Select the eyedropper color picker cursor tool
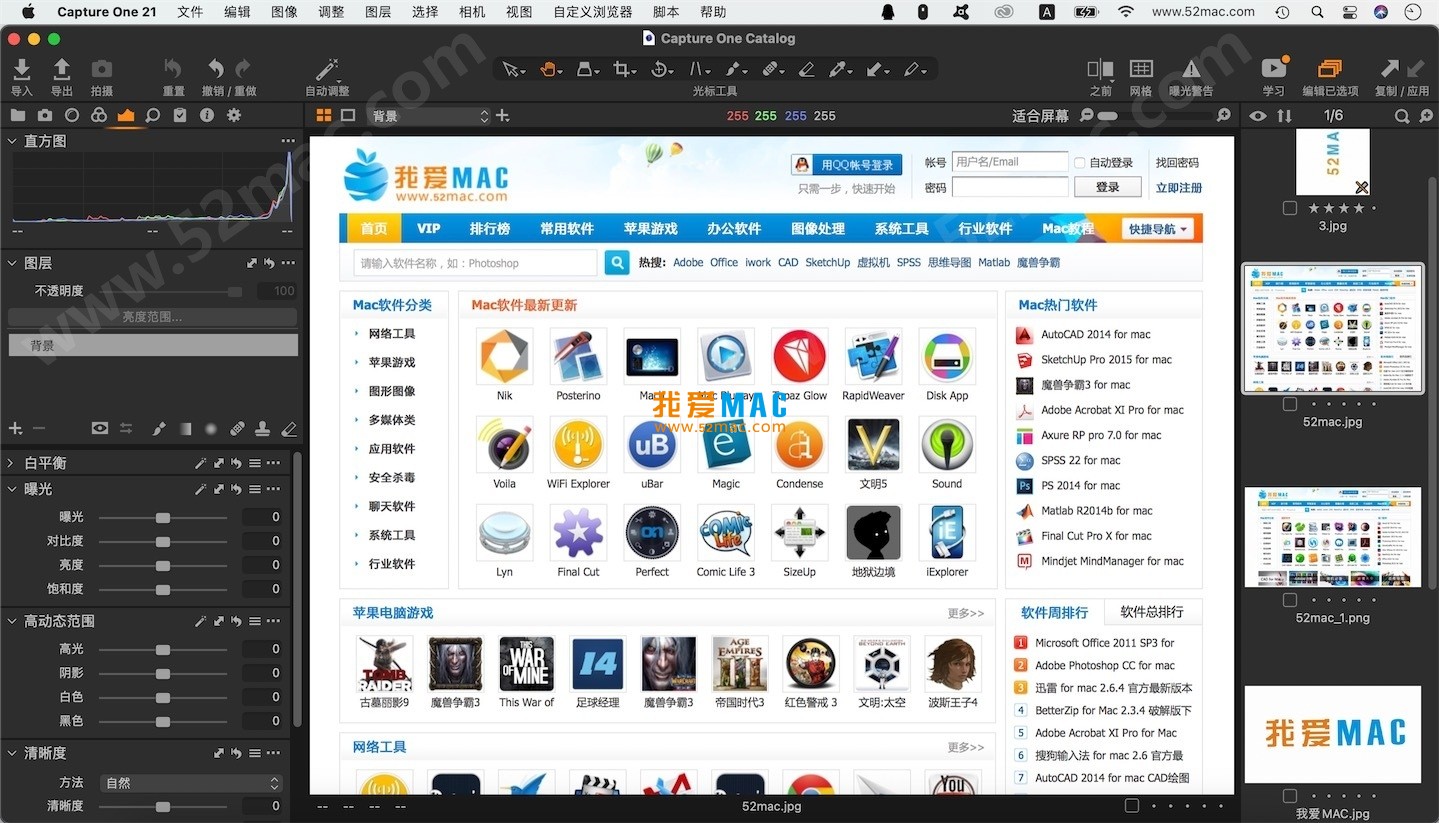 [837, 69]
